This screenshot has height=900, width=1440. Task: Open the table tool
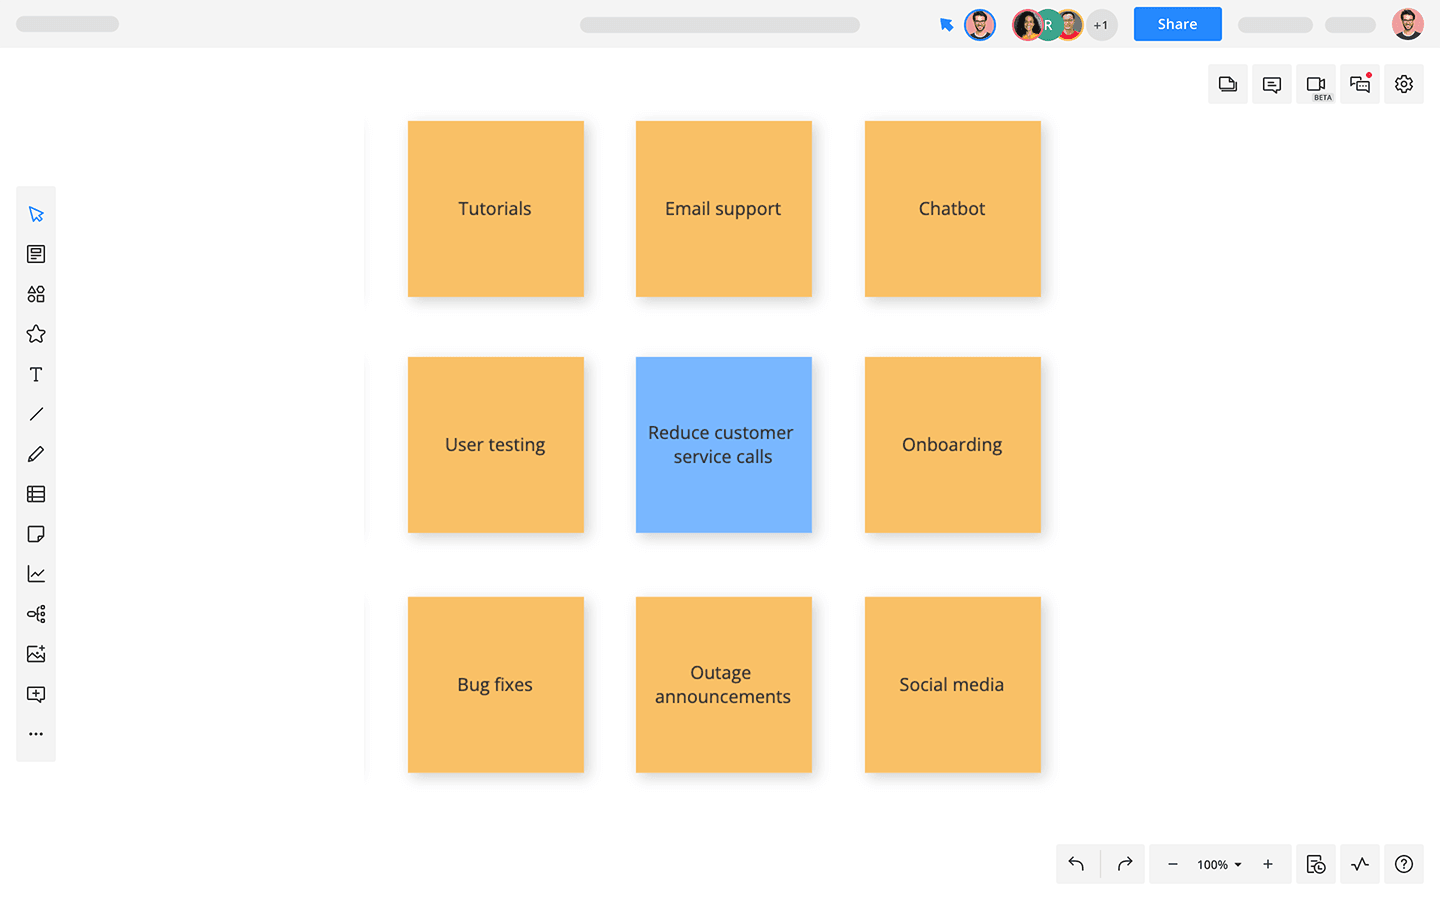click(36, 494)
